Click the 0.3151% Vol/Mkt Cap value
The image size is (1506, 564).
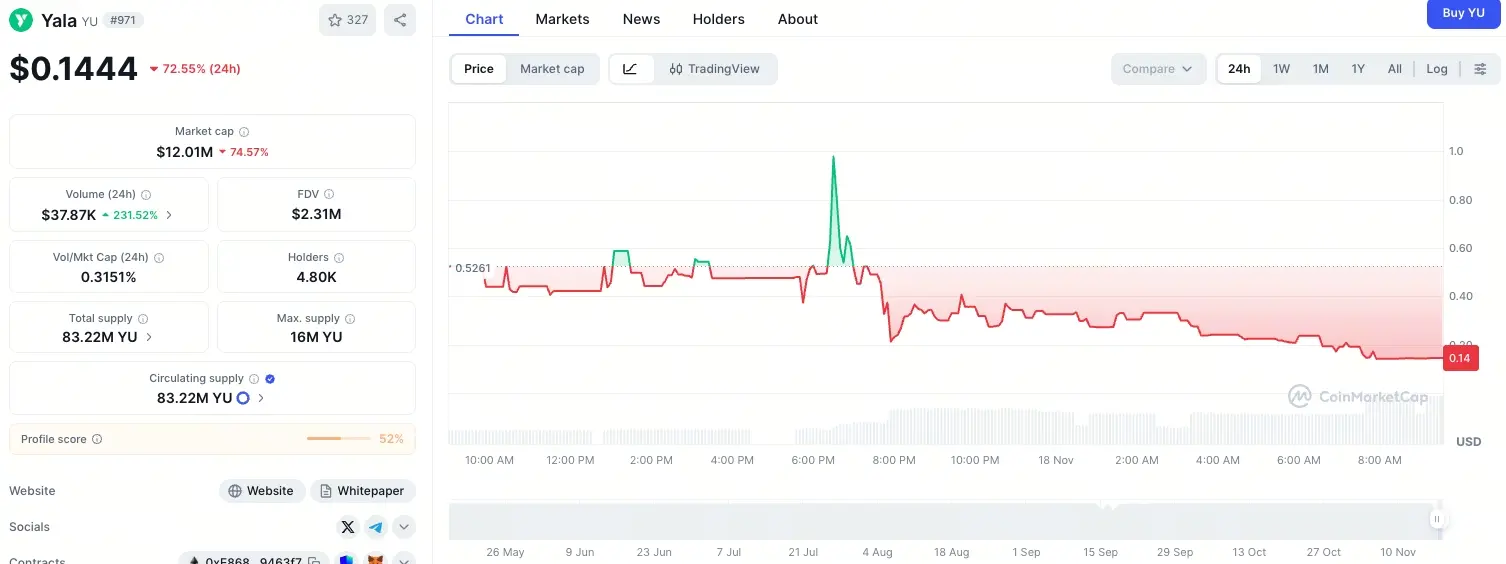click(x=109, y=277)
